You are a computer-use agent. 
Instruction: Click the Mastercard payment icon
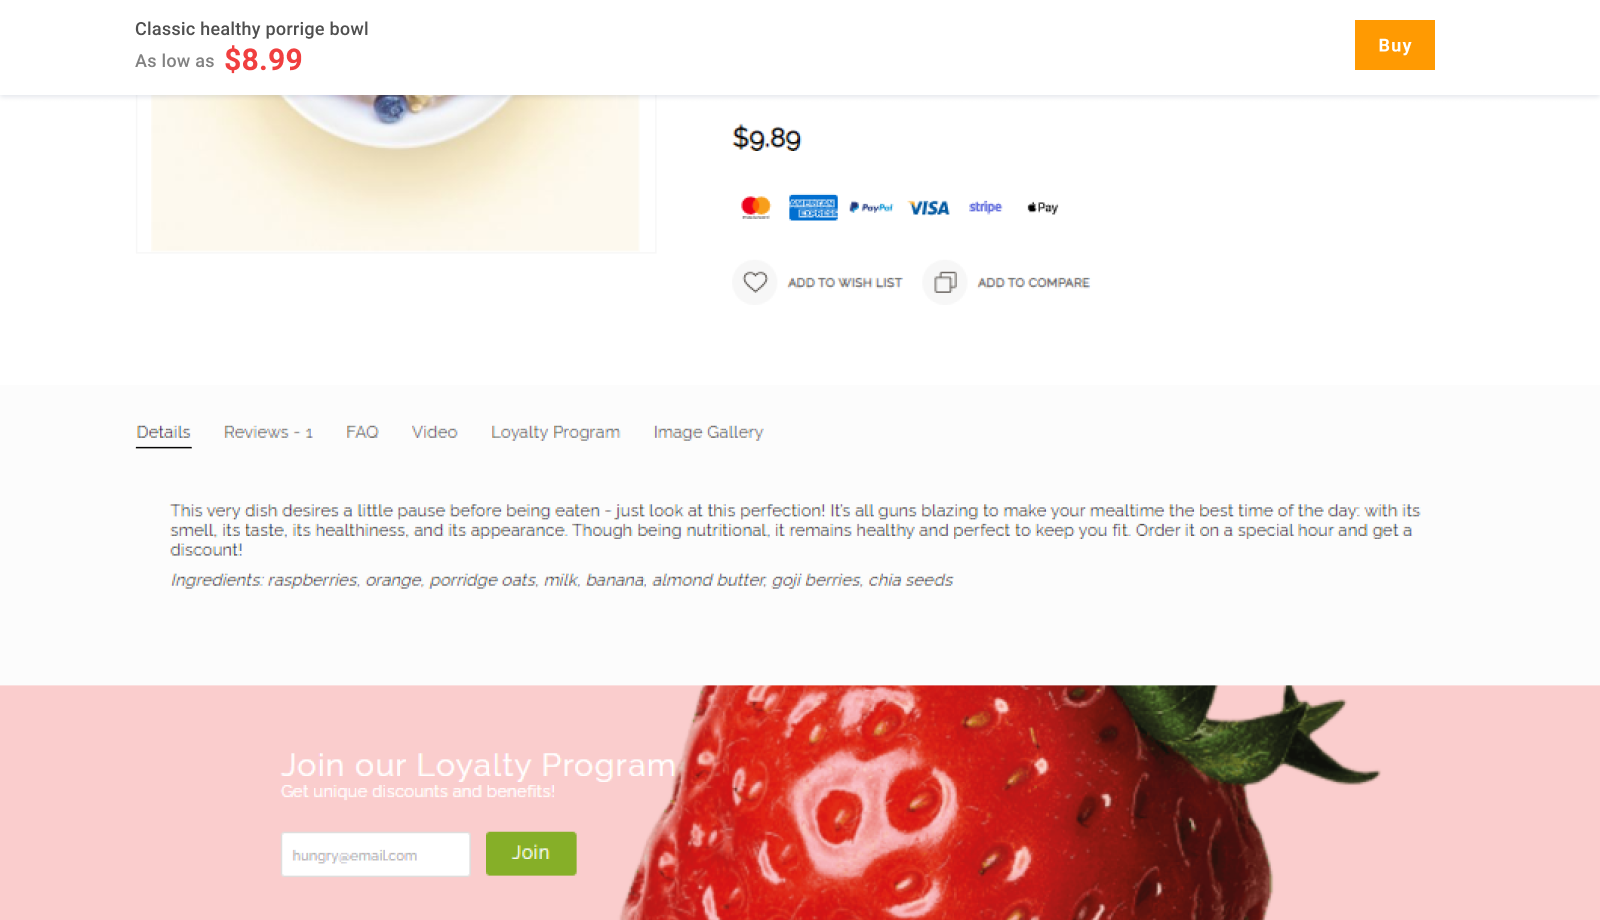point(756,207)
